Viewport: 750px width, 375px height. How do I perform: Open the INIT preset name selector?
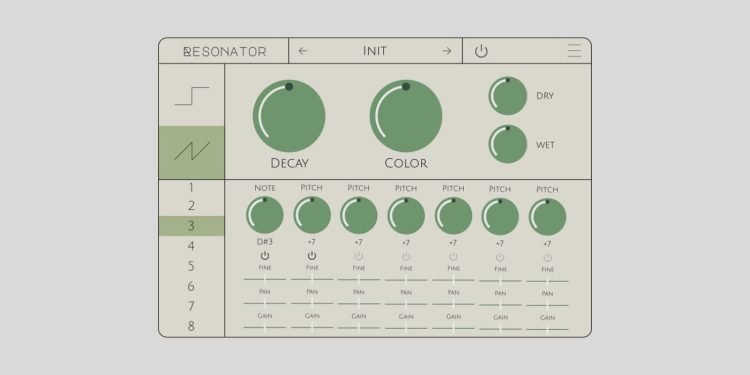pyautogui.click(x=375, y=51)
